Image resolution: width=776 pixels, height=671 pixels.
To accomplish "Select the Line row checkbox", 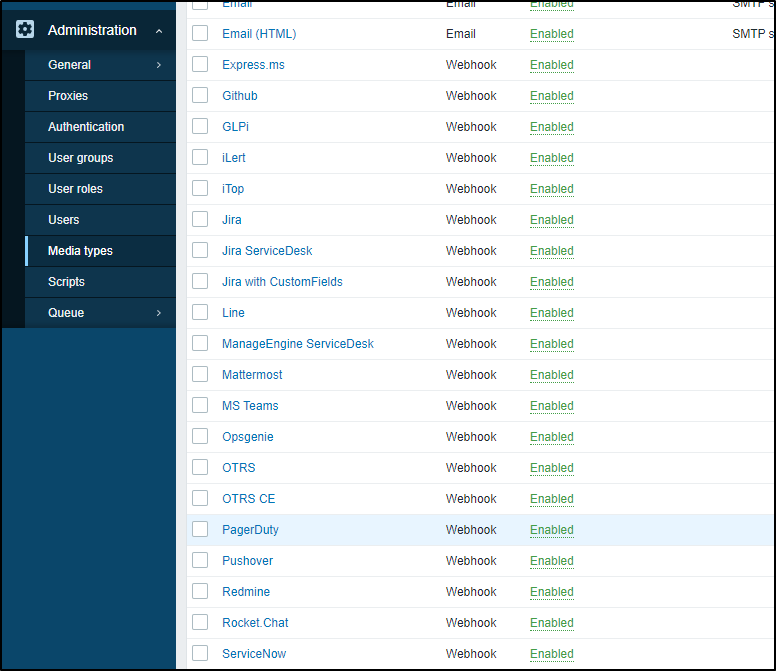I will point(200,312).
